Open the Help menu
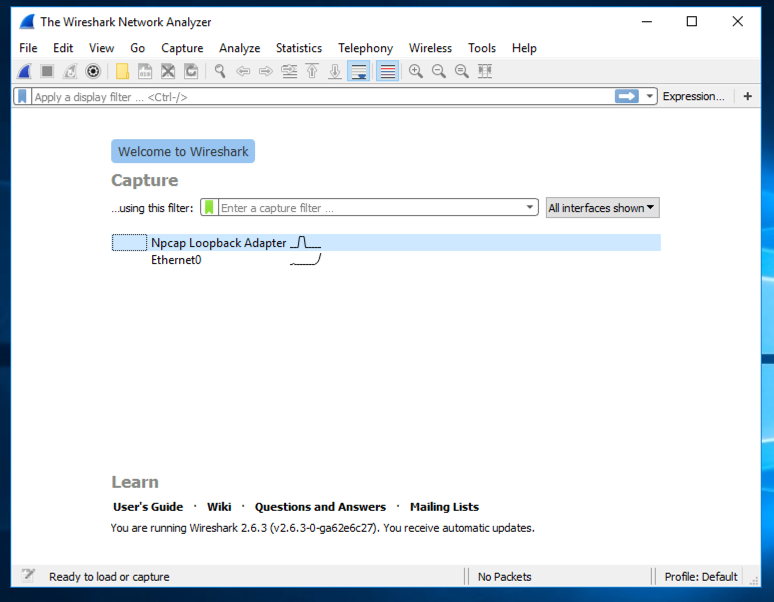This screenshot has height=602, width=774. click(x=524, y=48)
